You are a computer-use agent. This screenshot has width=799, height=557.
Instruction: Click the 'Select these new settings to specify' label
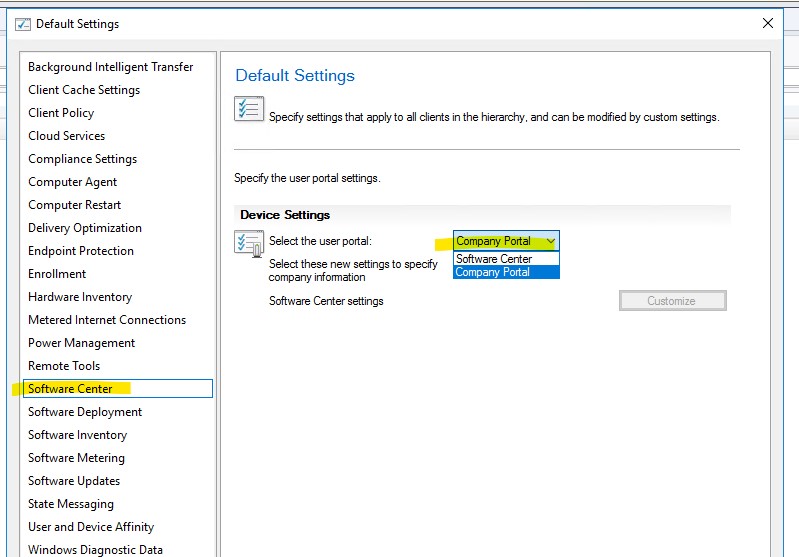(x=353, y=264)
